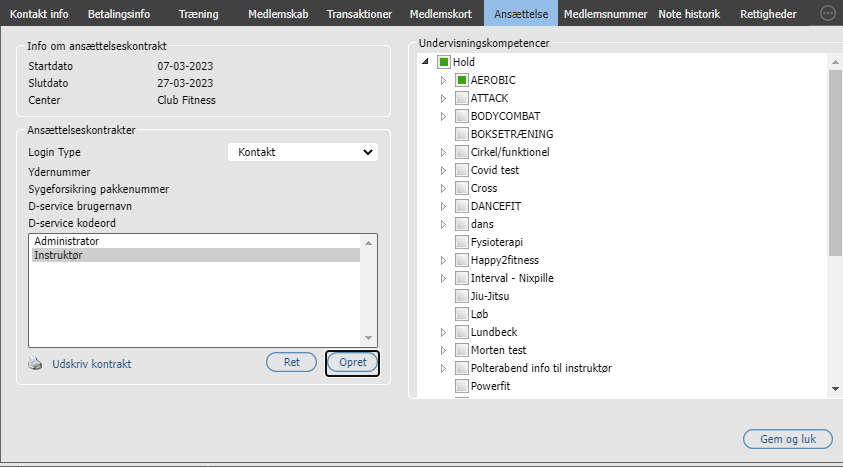Open the Medlemskab tab
Screen dimensions: 843x467
coord(278,14)
